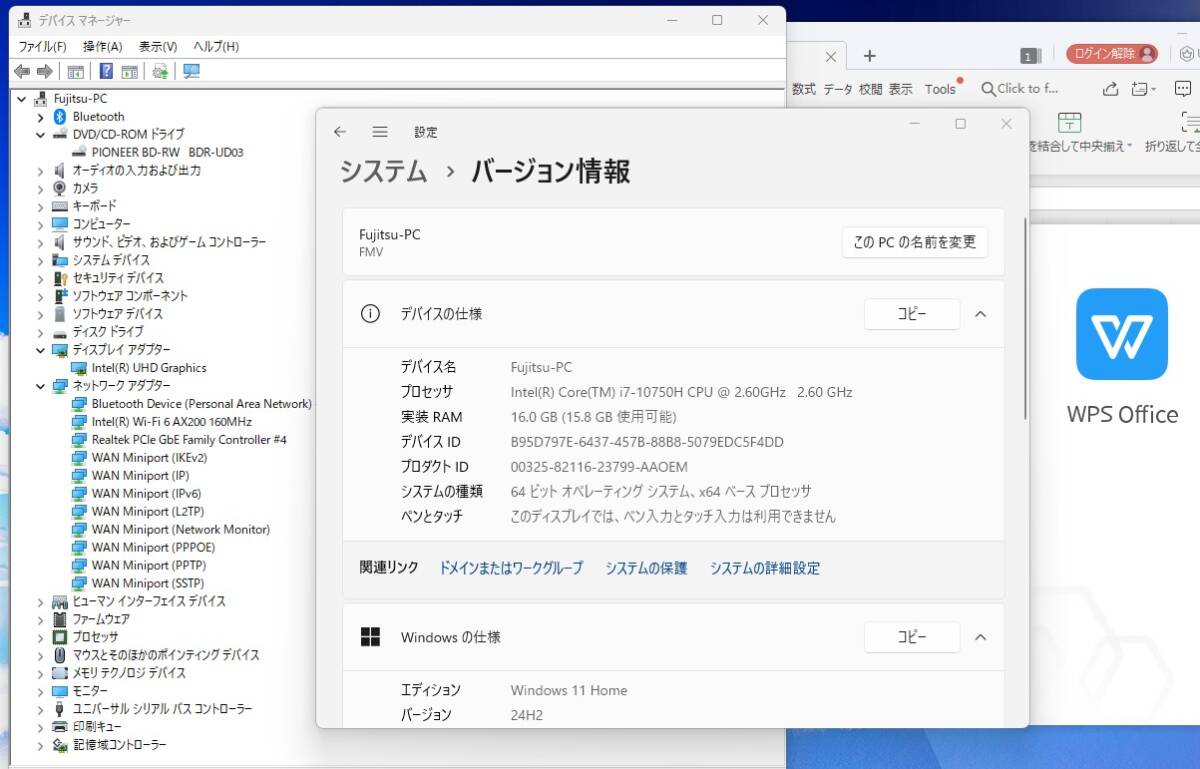This screenshot has height=769, width=1200.
Task: Open the ドメインまたはワークグループ link
Action: [x=511, y=568]
